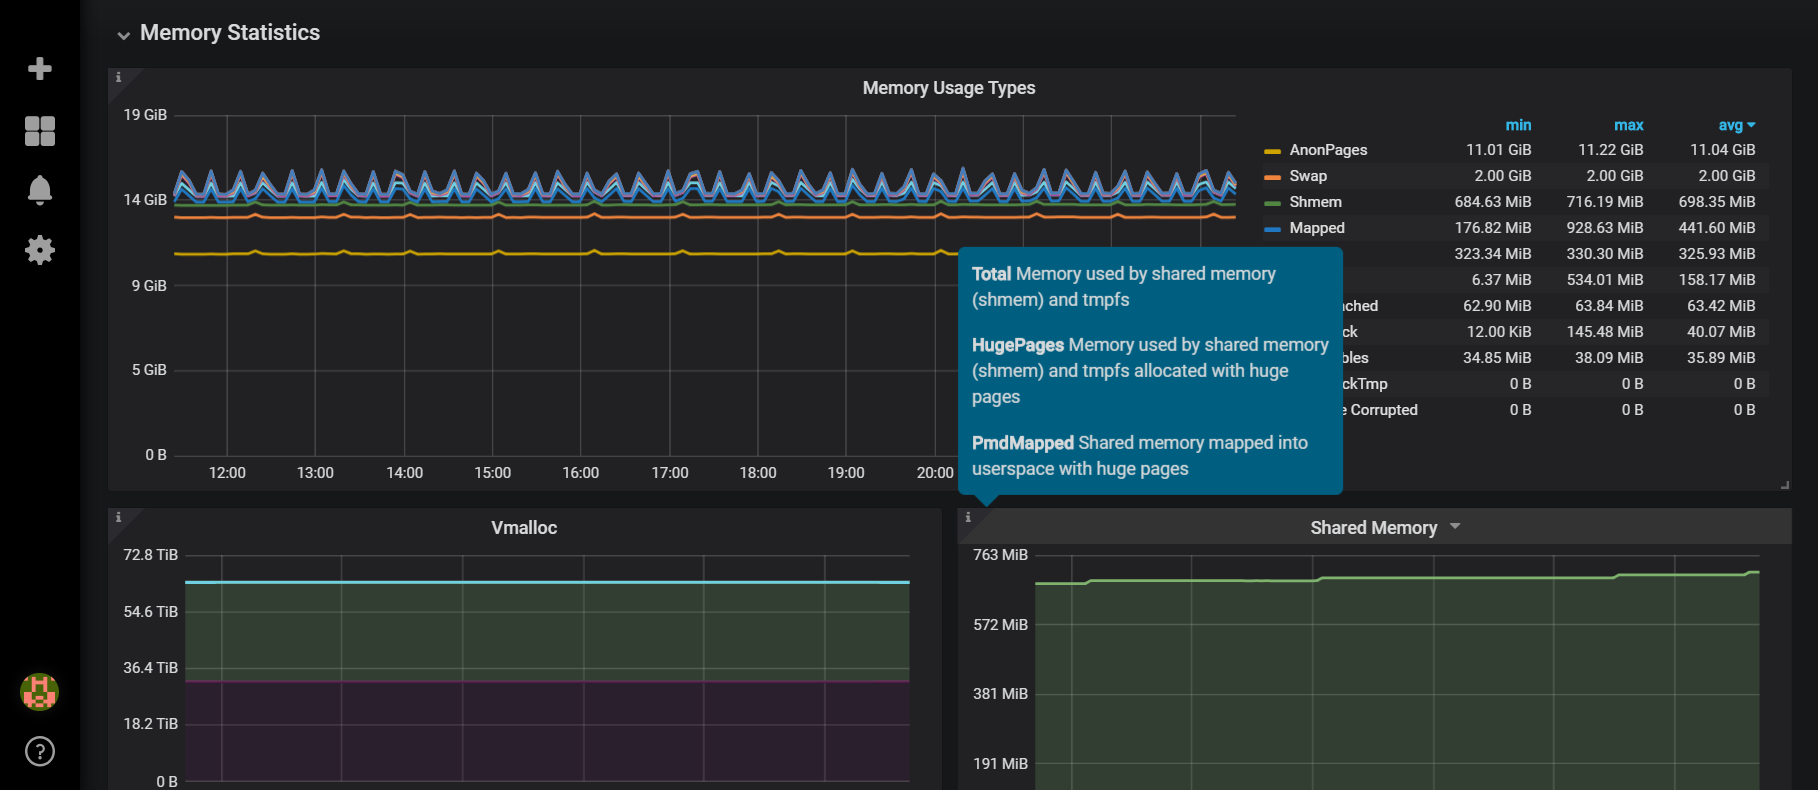Image resolution: width=1818 pixels, height=790 pixels.
Task: Open the Dashboards grid icon
Action: click(x=40, y=130)
